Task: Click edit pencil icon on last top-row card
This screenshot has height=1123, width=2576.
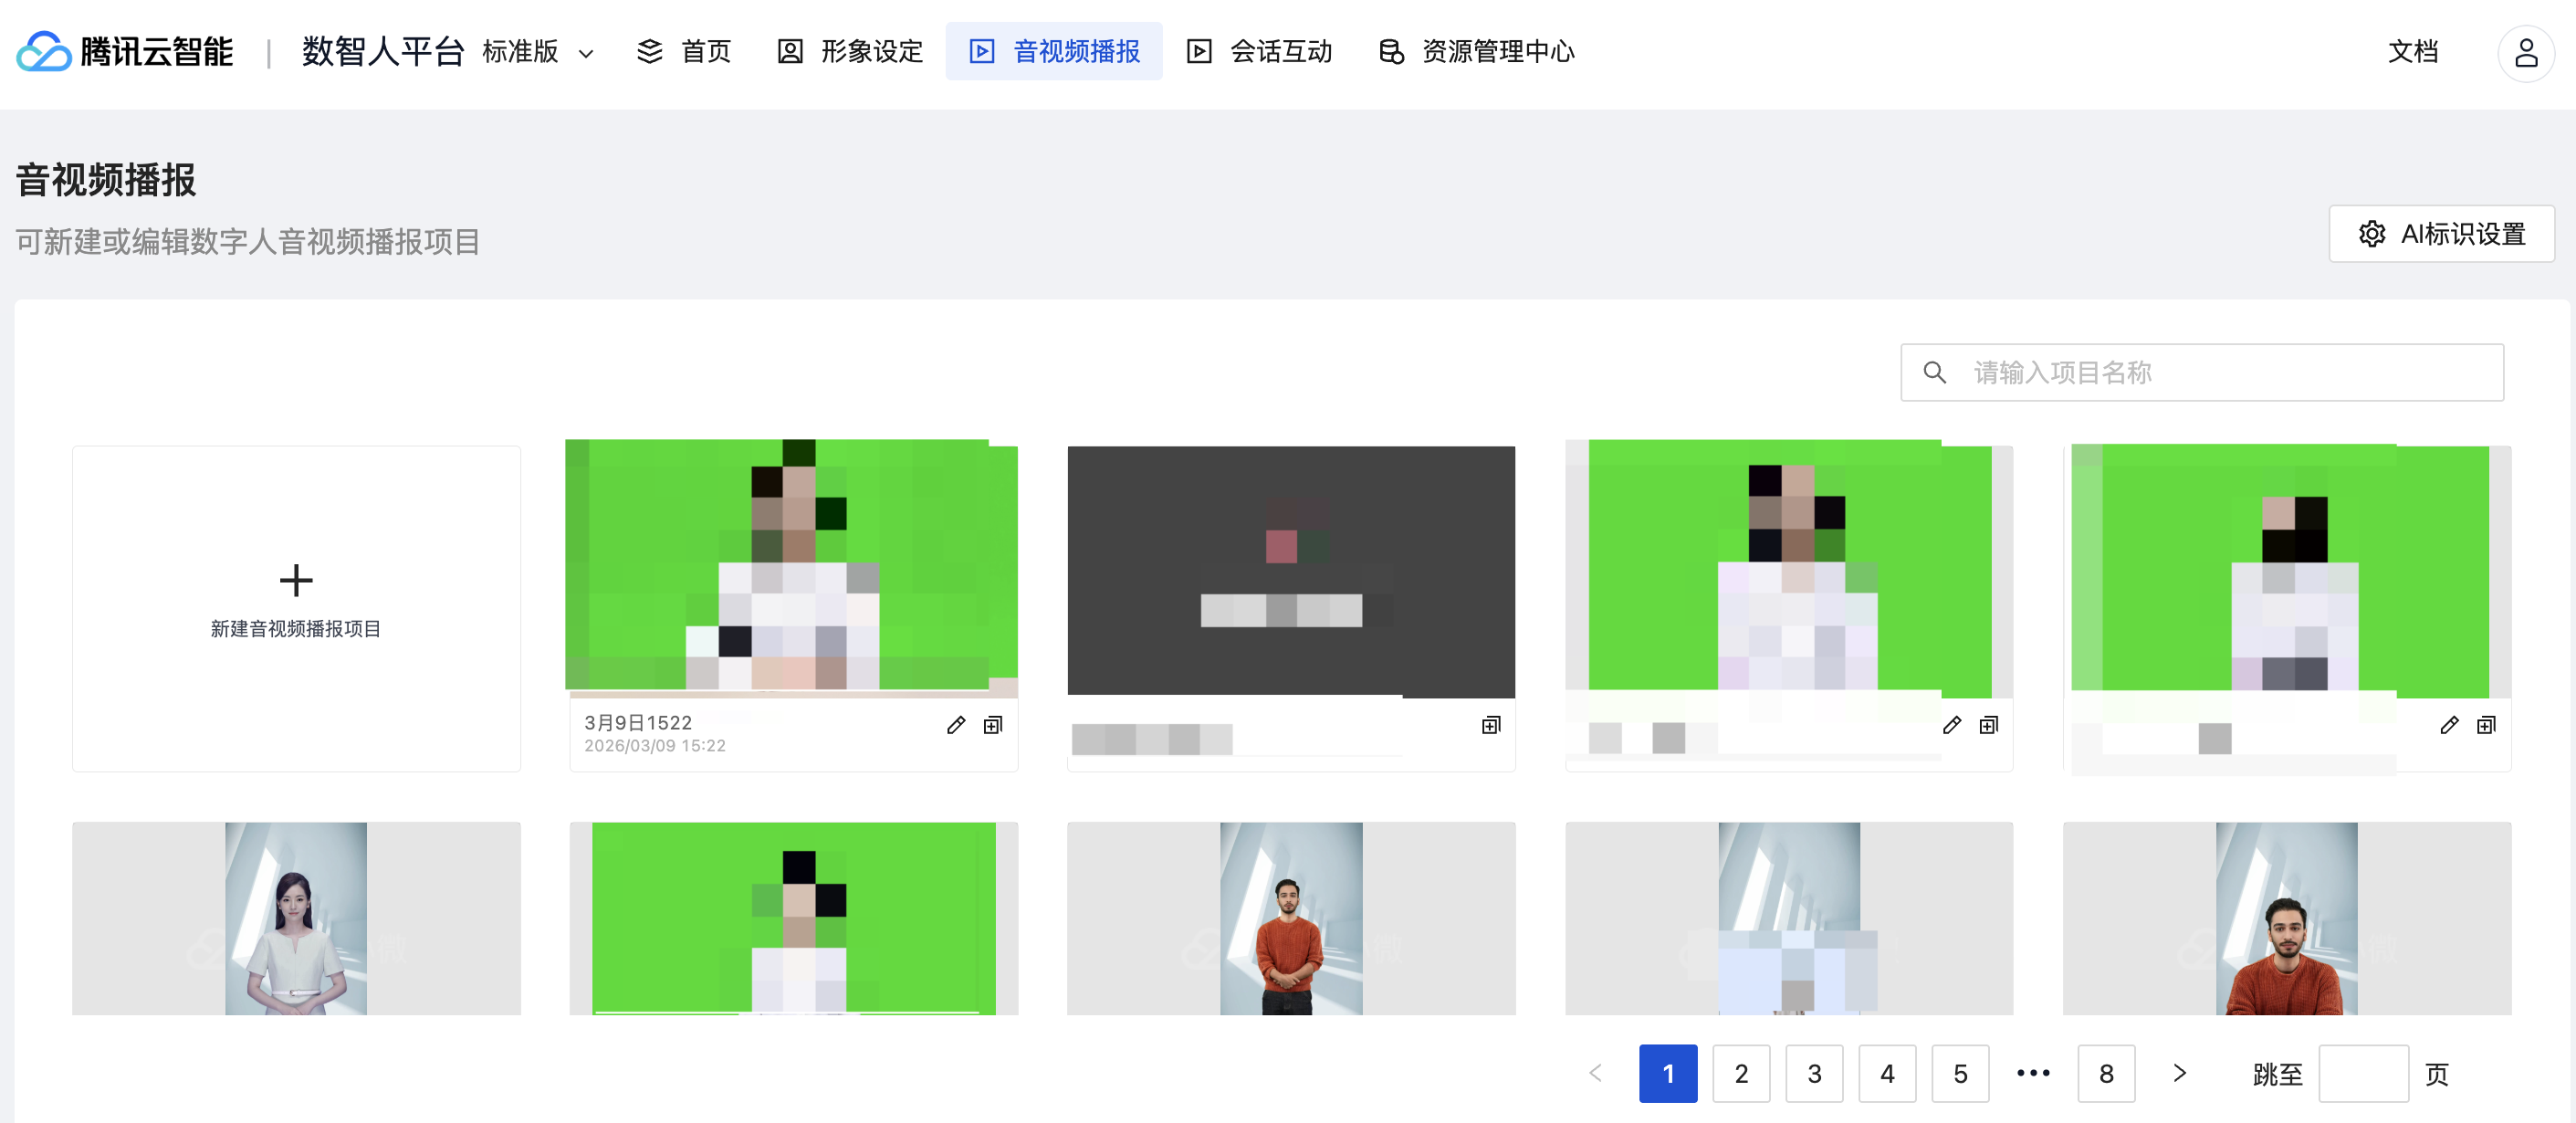Action: click(2449, 725)
